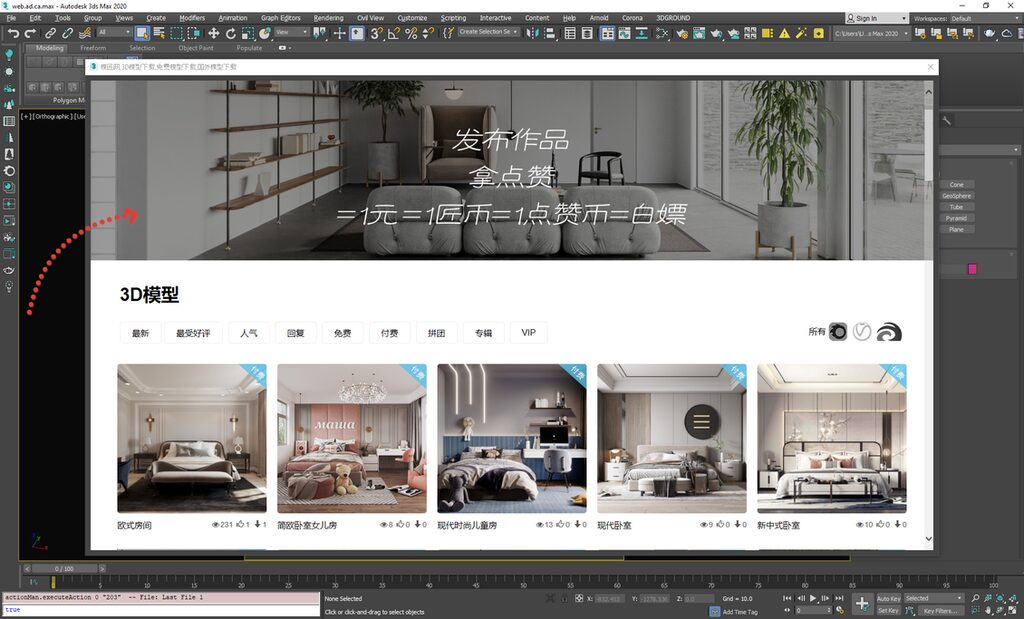Select the 最新 filter button
Screen dimensions: 1024x619
[140, 333]
